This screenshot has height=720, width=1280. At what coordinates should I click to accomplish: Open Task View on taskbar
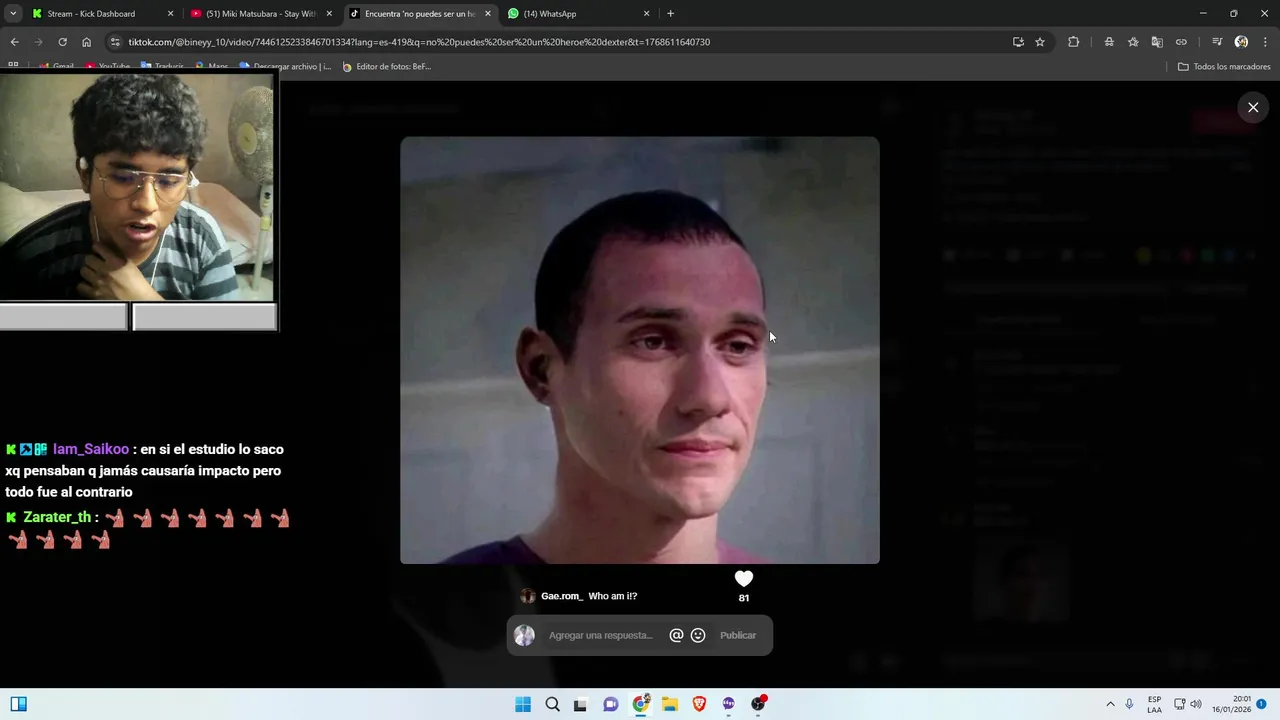tap(580, 704)
